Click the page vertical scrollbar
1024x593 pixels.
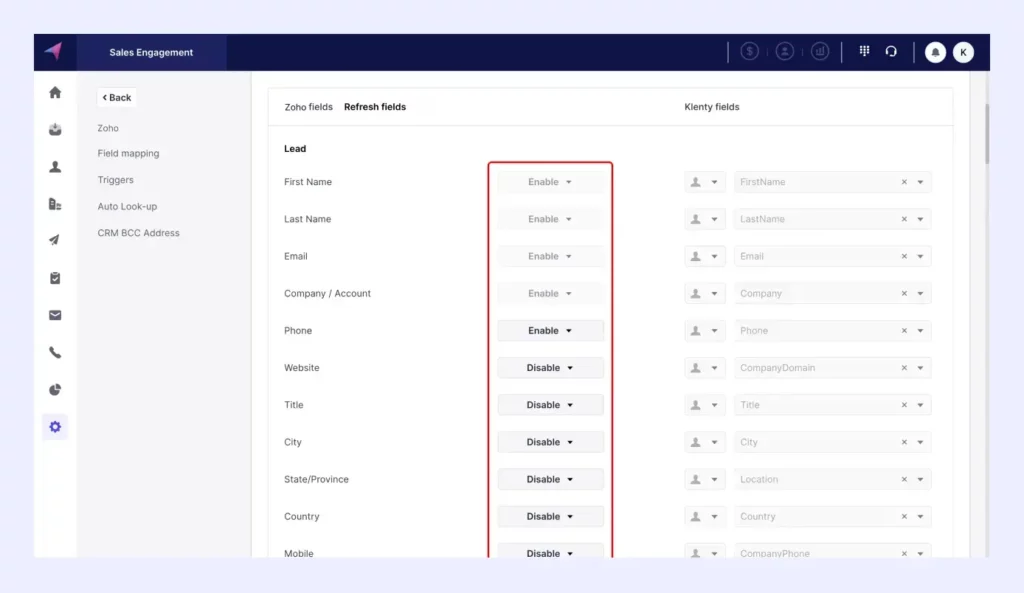pyautogui.click(x=987, y=134)
